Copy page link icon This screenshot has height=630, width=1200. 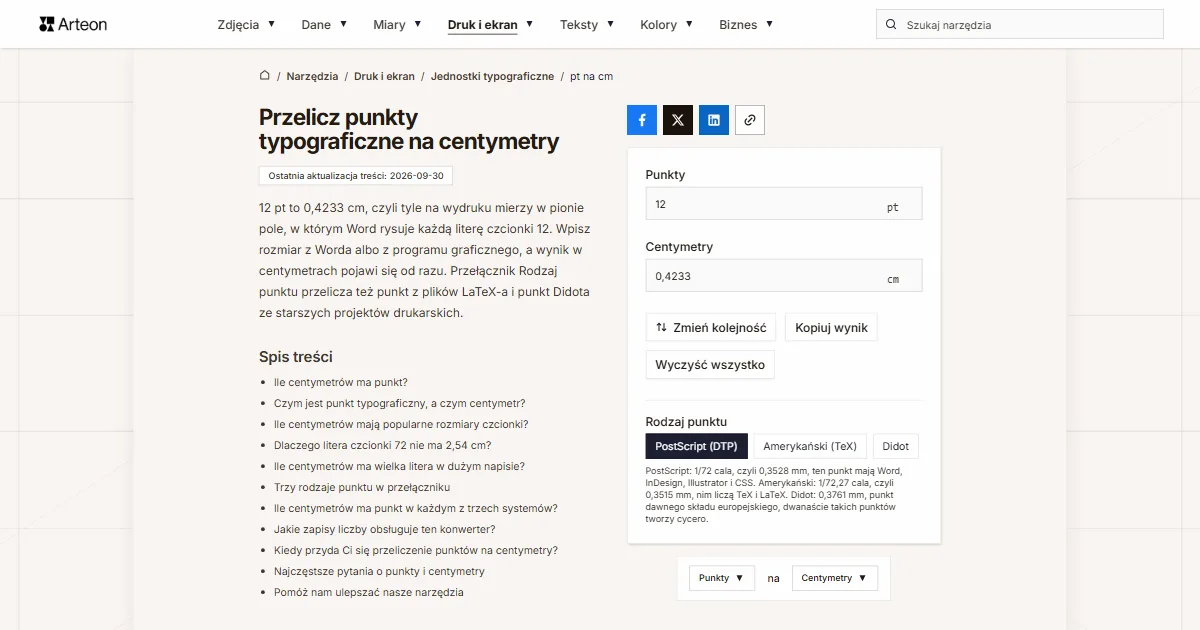tap(750, 120)
